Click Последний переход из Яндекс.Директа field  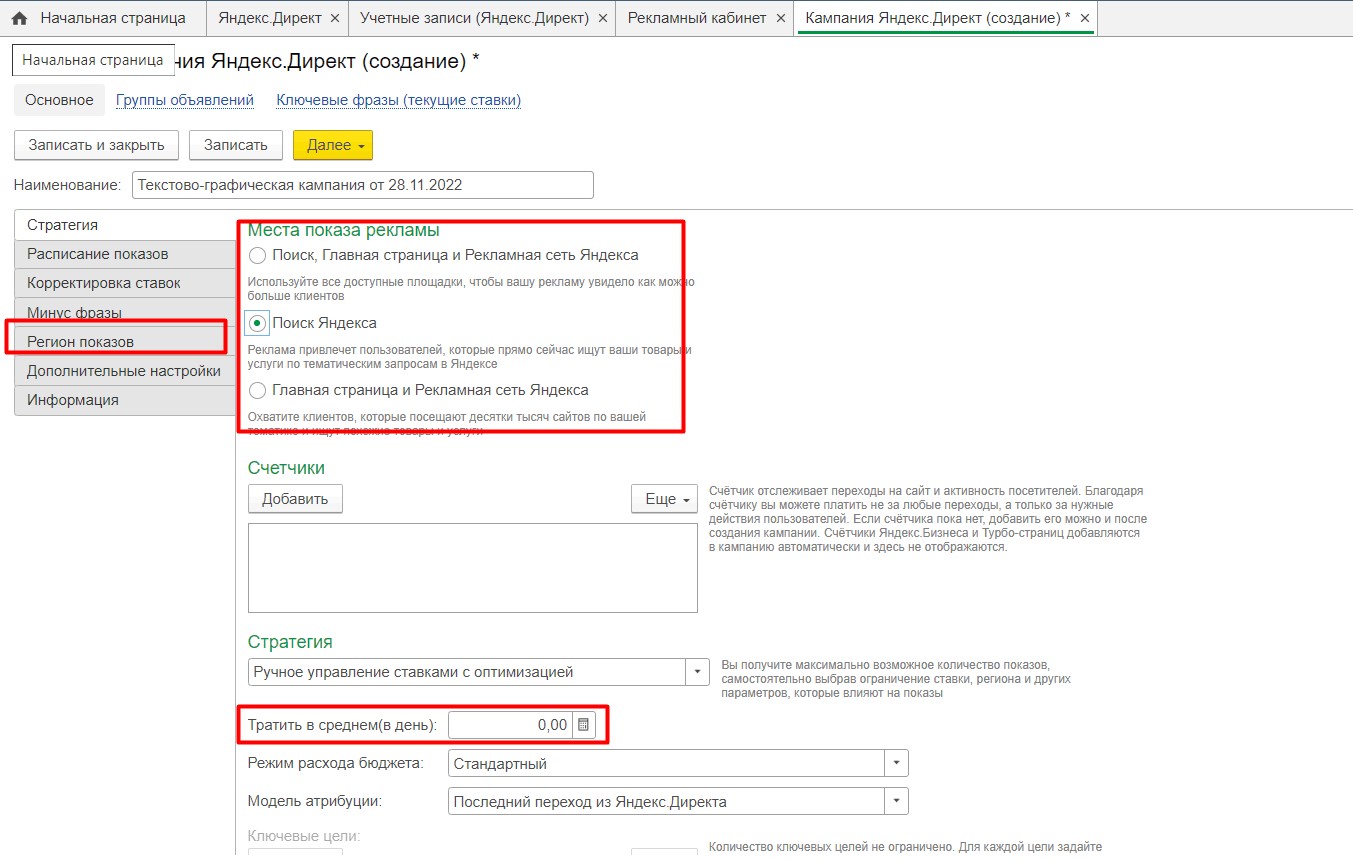tap(666, 801)
